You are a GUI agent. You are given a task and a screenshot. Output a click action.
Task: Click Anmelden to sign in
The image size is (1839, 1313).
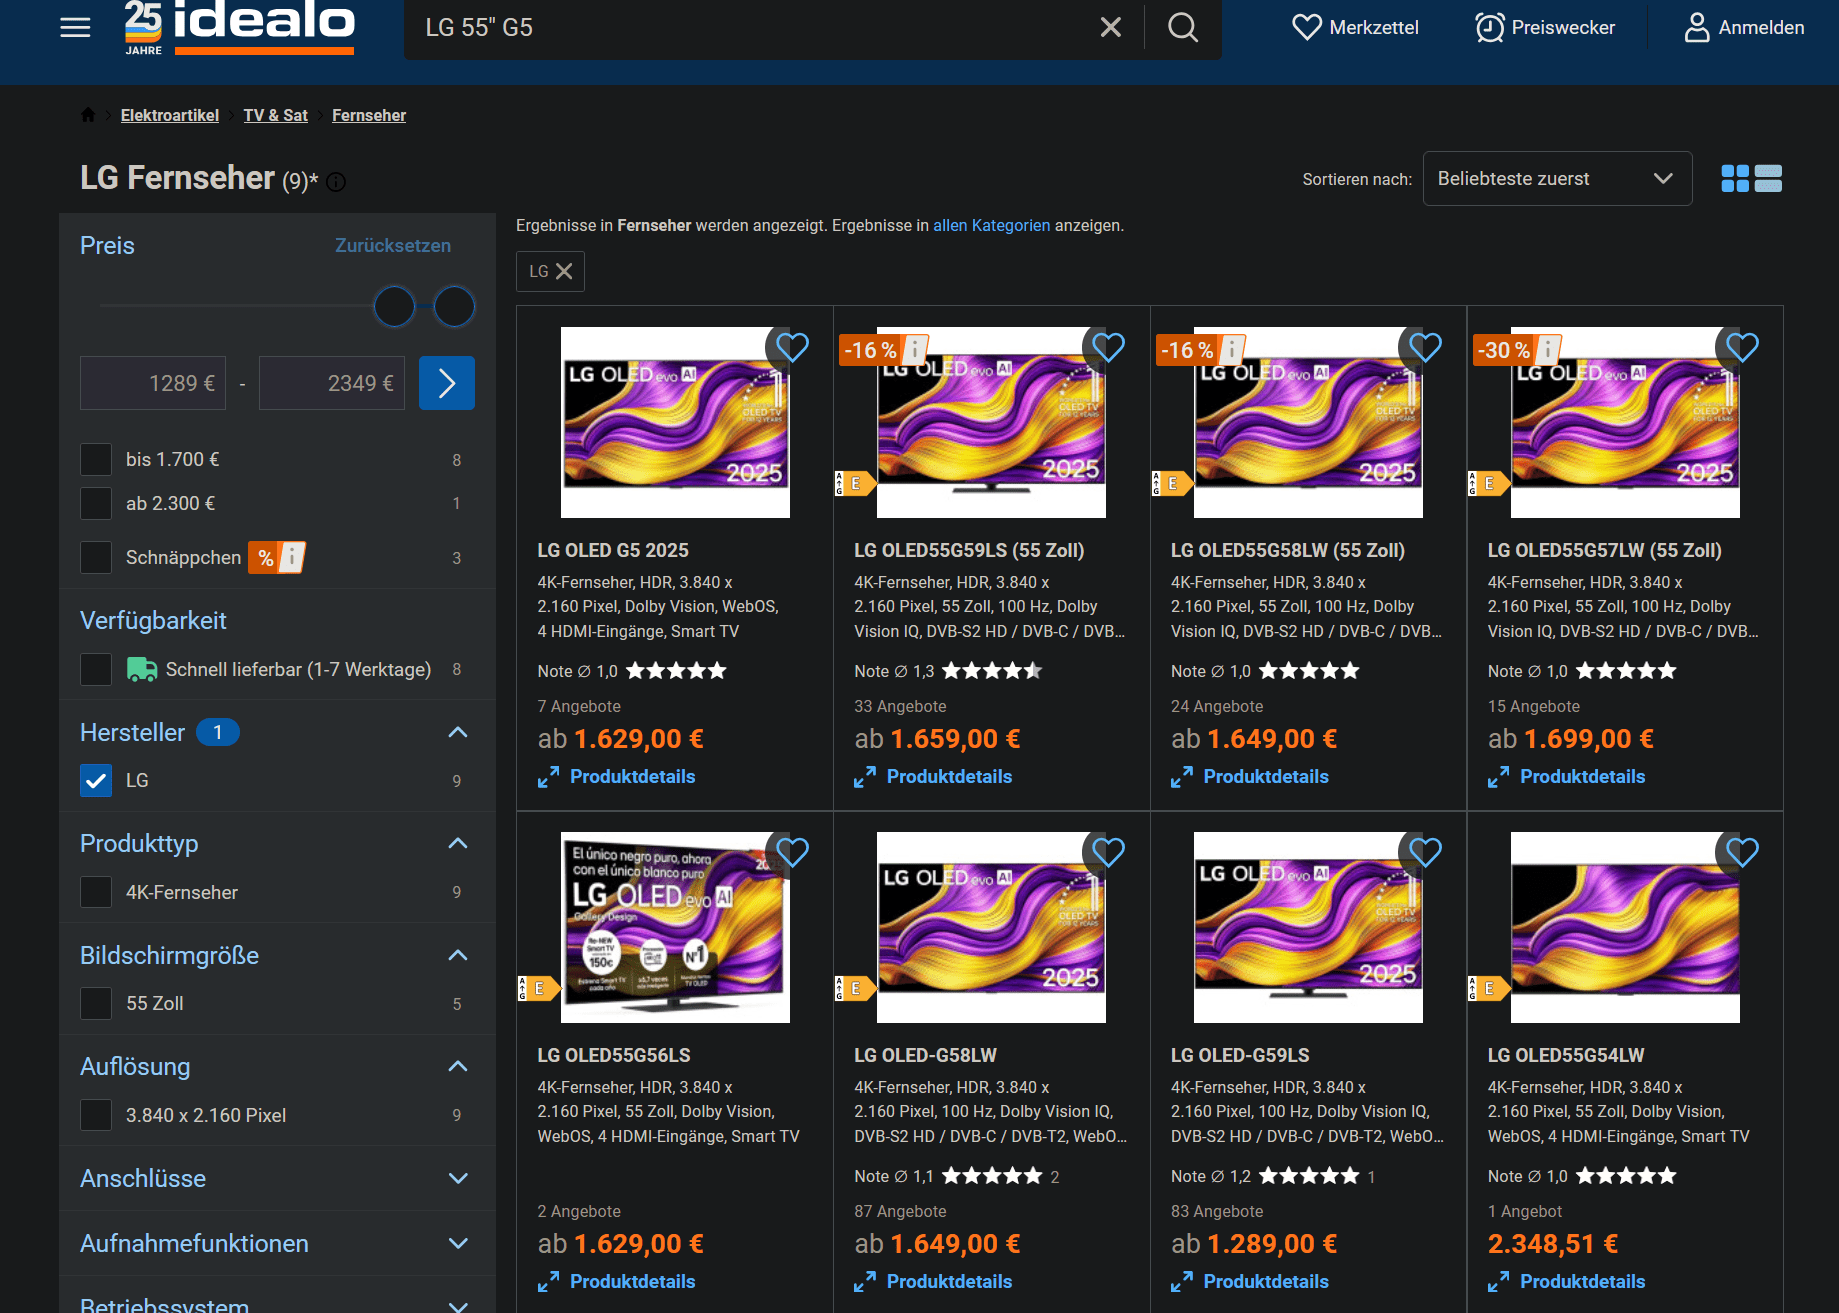1744,27
